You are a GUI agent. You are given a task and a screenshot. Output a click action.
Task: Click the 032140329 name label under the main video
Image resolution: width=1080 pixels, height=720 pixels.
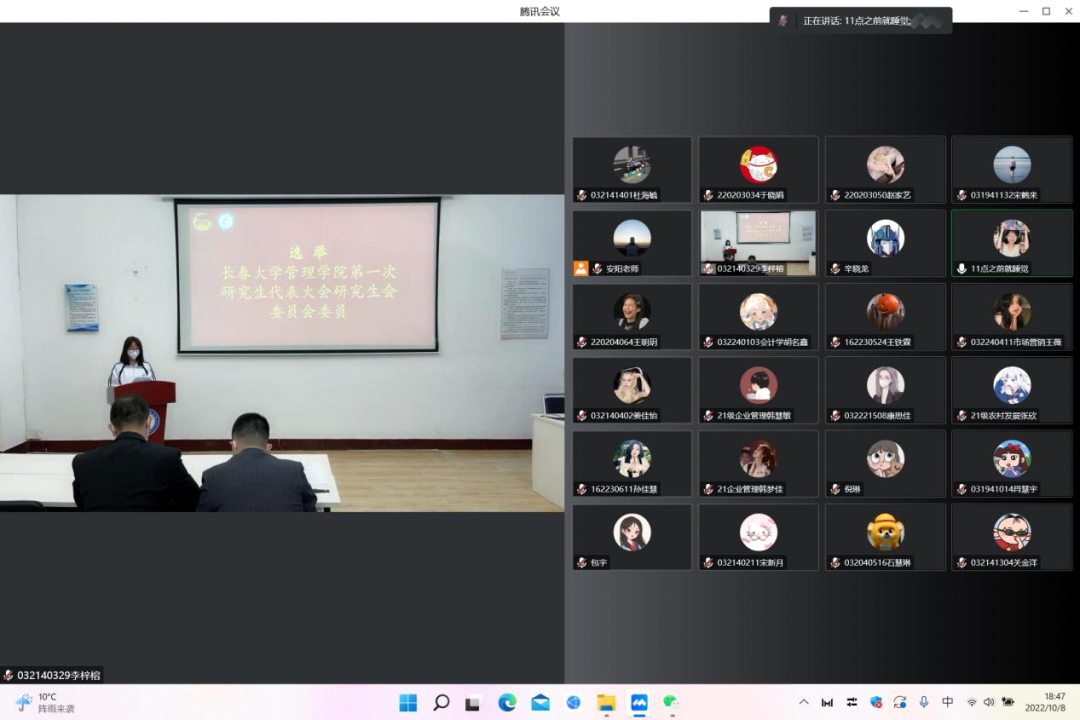pyautogui.click(x=59, y=675)
